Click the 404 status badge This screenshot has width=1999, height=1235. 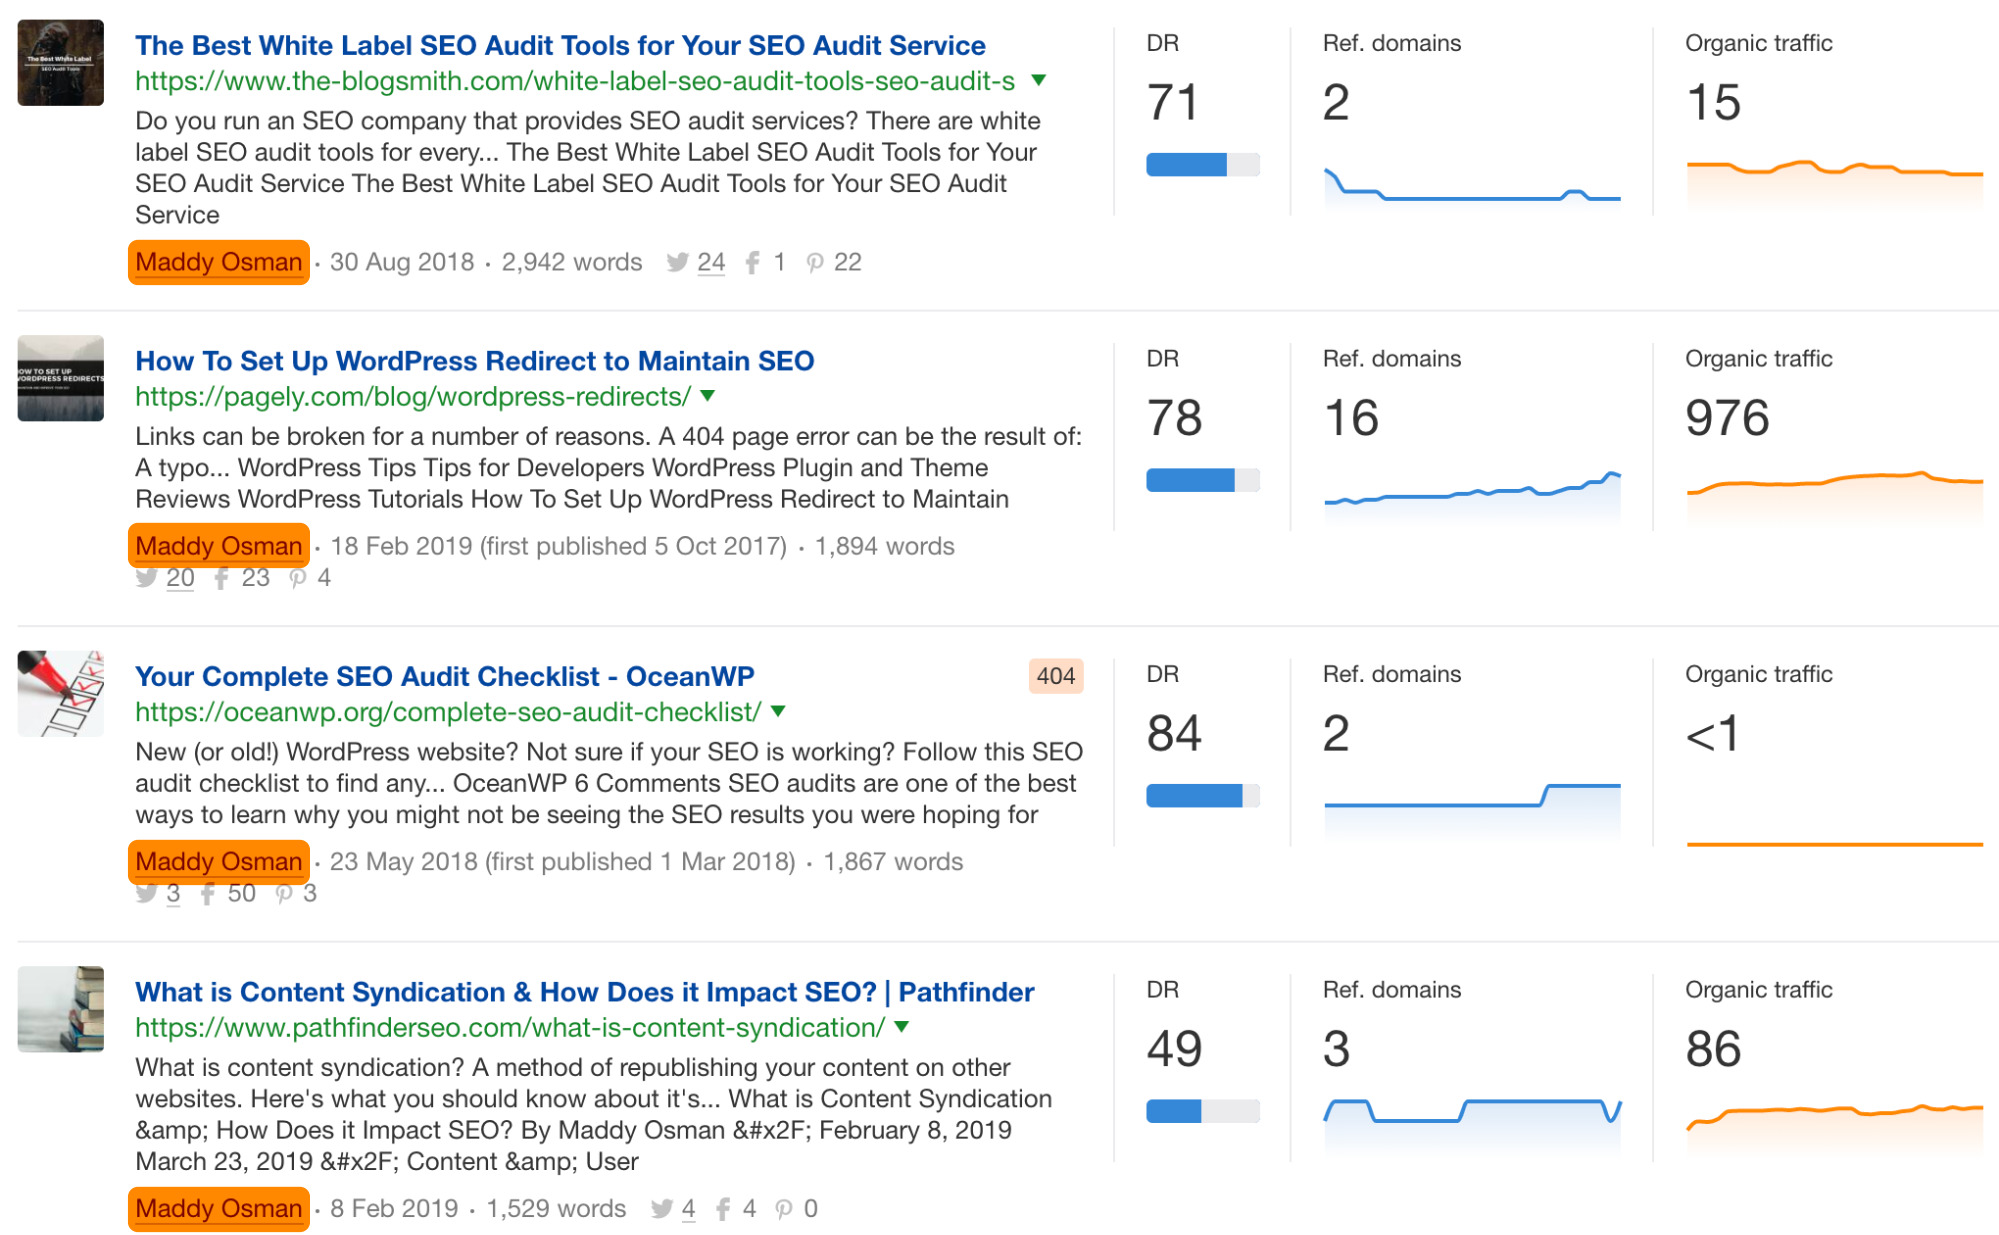click(x=1055, y=676)
